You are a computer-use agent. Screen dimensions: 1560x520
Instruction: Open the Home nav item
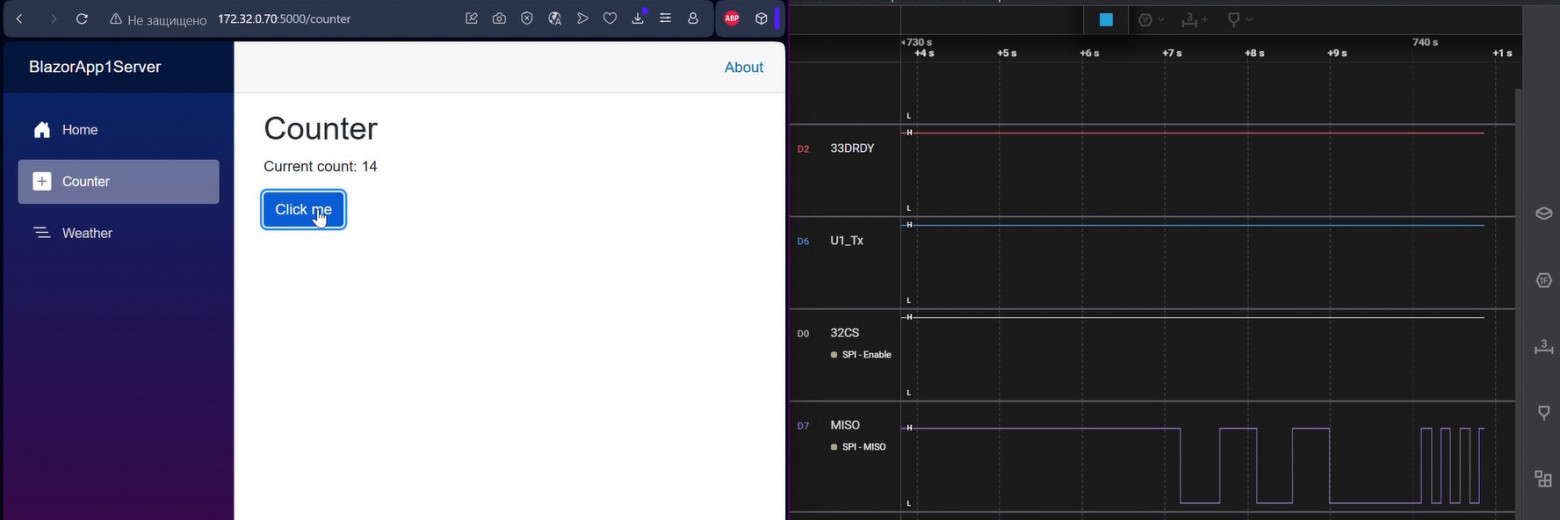click(118, 130)
